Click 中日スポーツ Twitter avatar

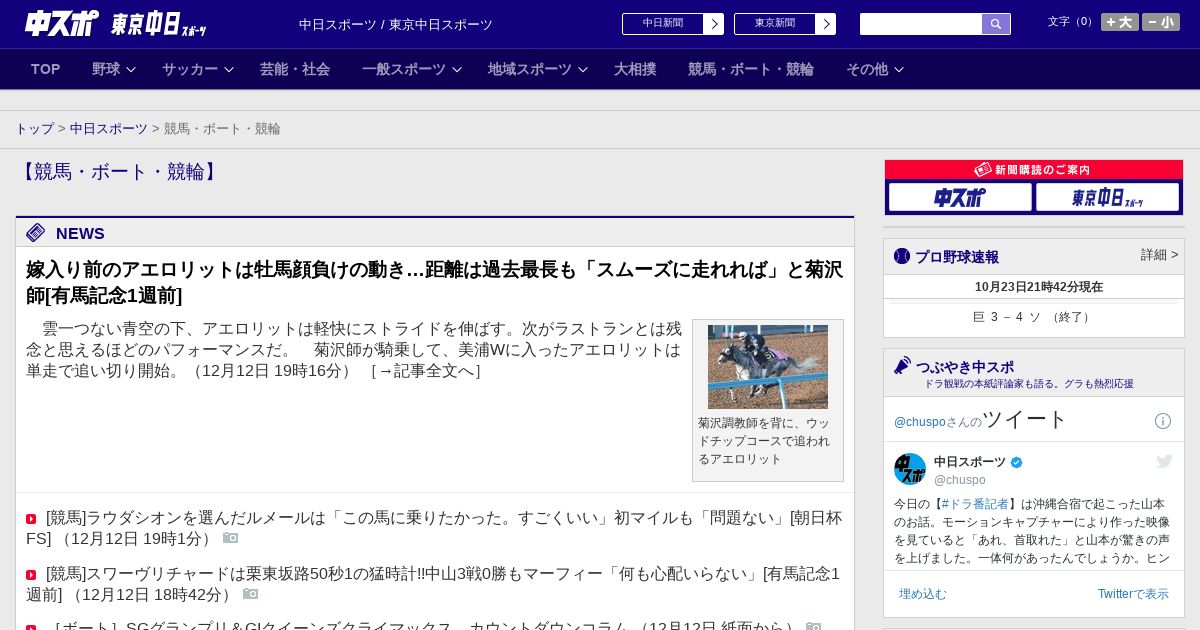[x=910, y=469]
